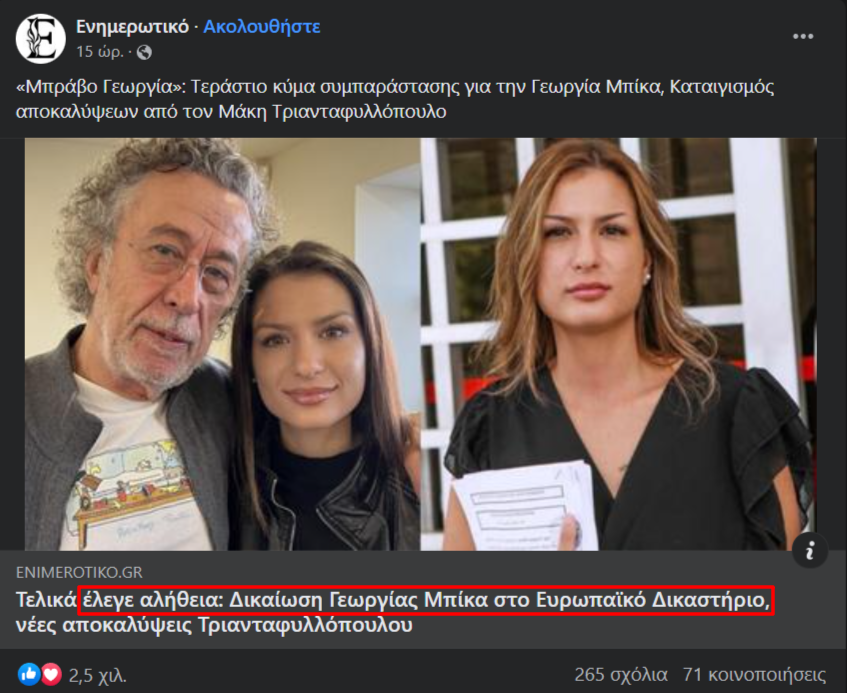Click the white papers in the right photo
Screen dimensions: 847x693
(525, 505)
